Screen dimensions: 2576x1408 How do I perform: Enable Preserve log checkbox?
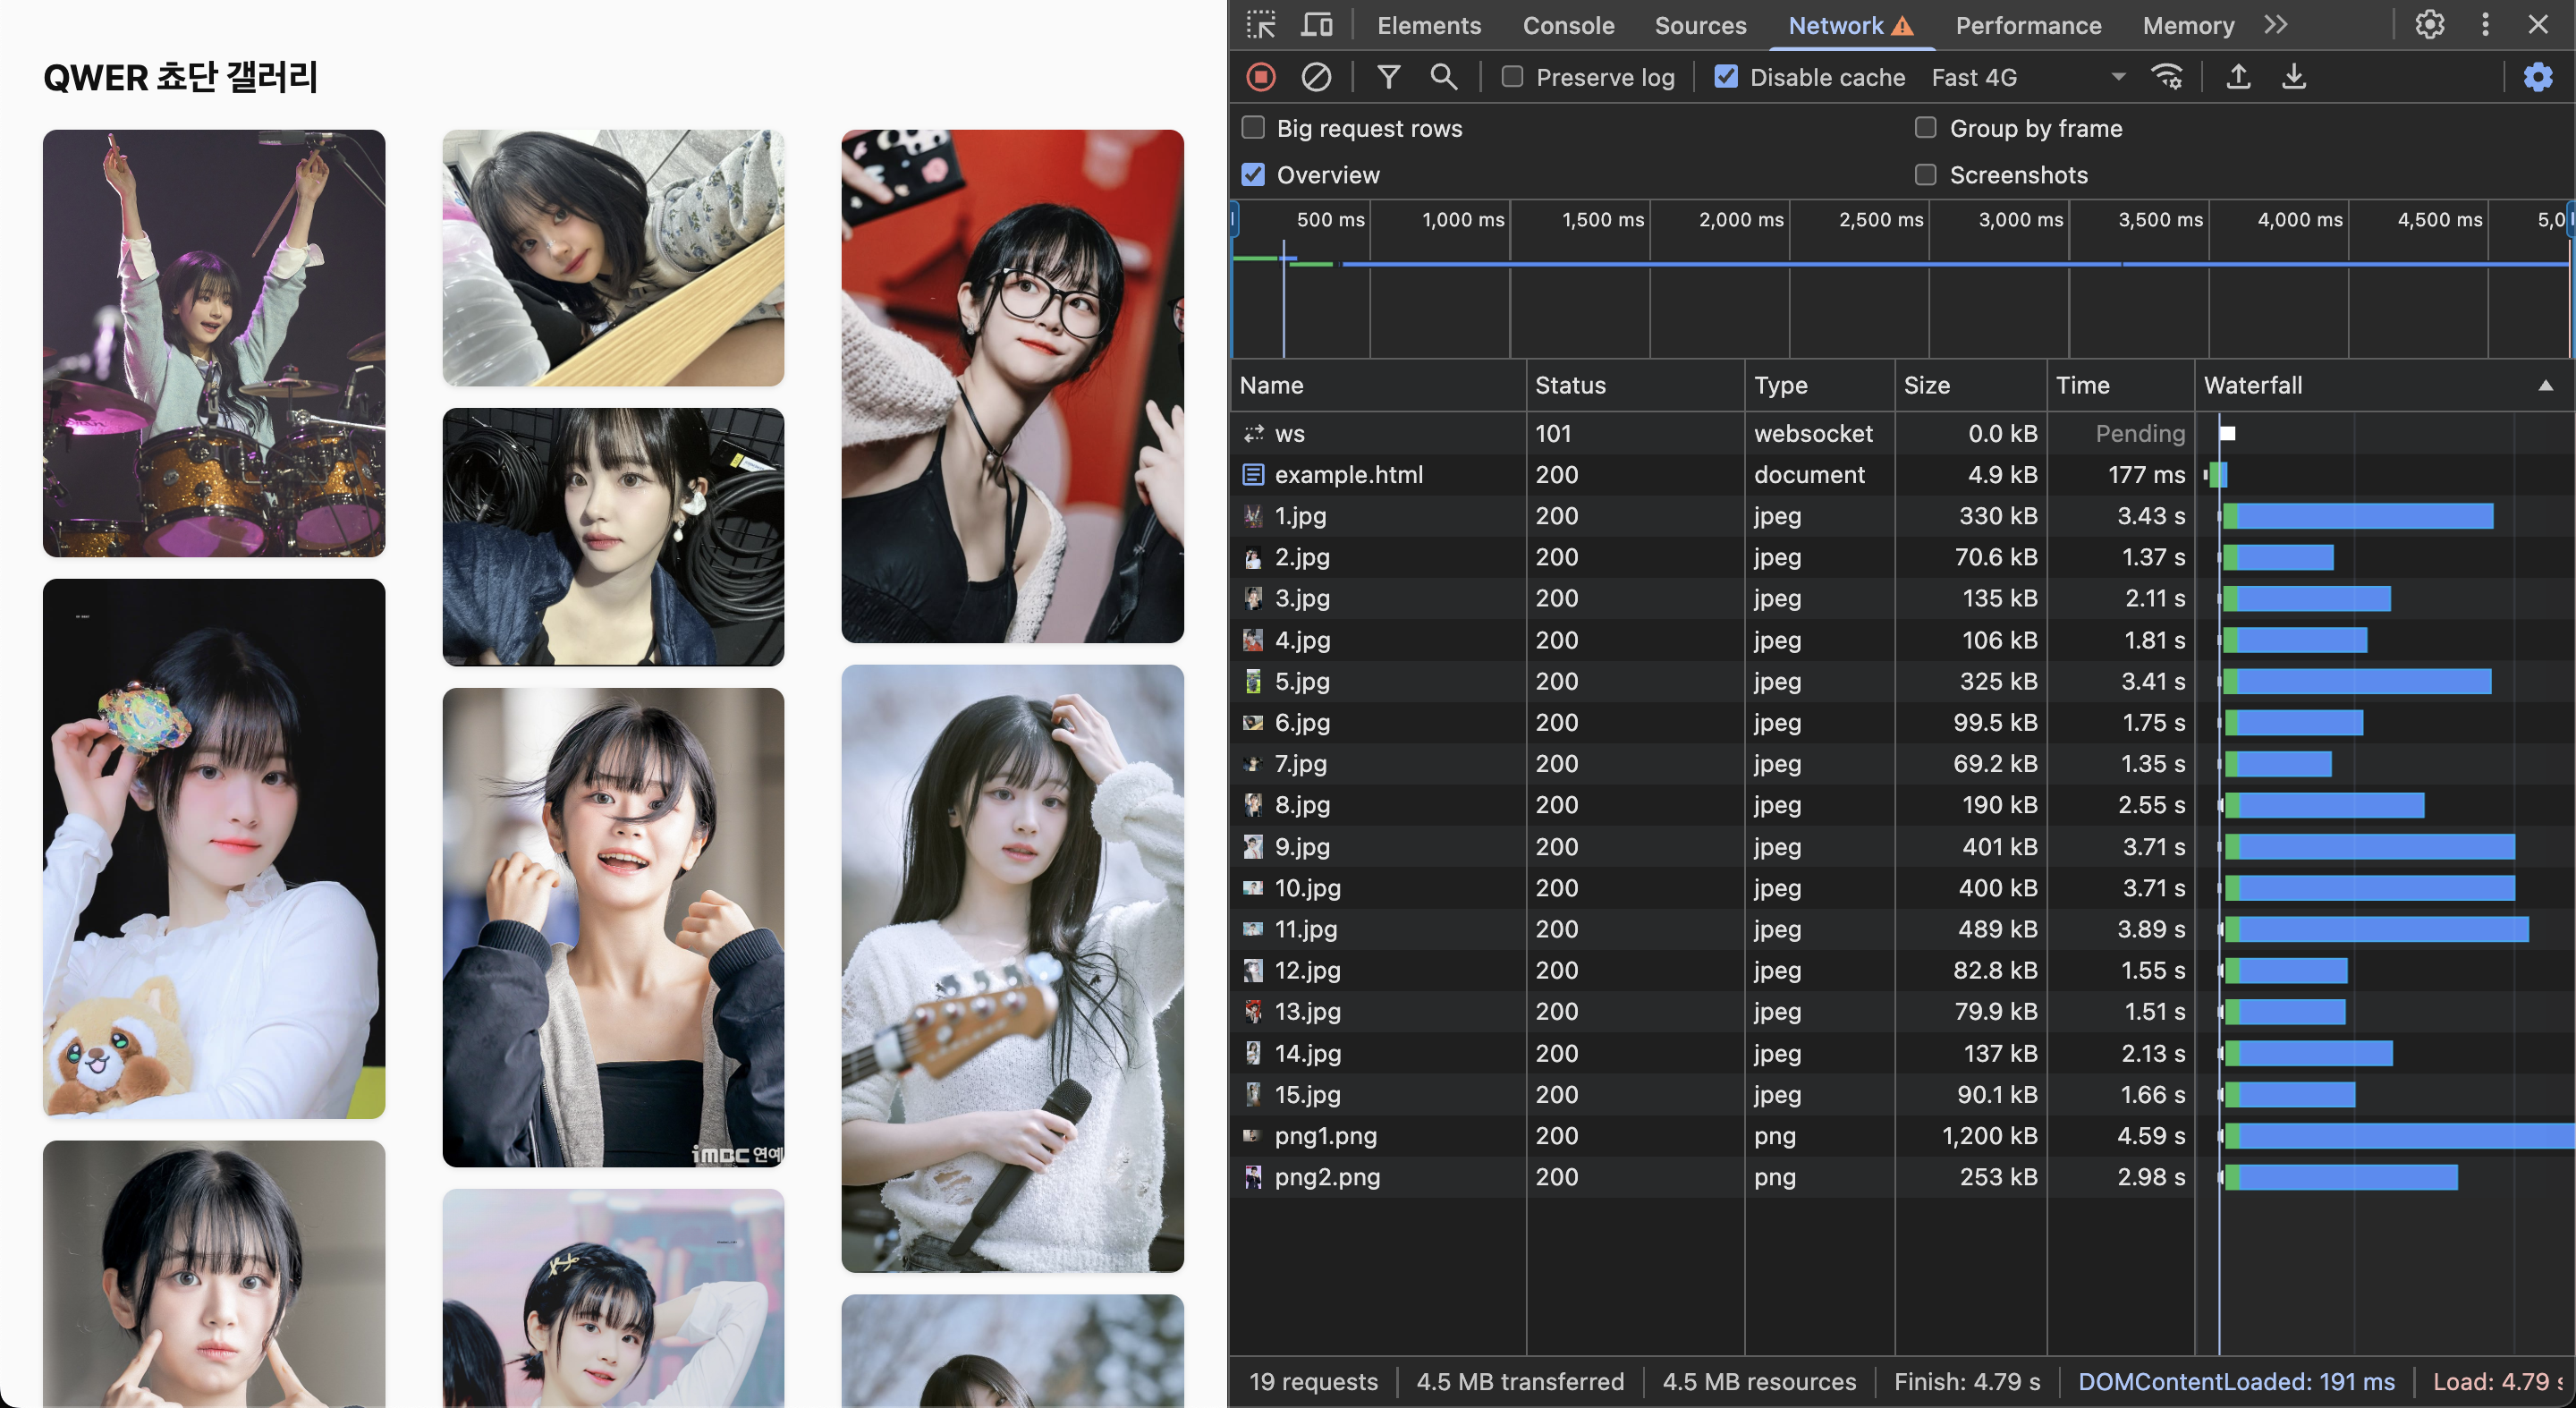point(1512,77)
